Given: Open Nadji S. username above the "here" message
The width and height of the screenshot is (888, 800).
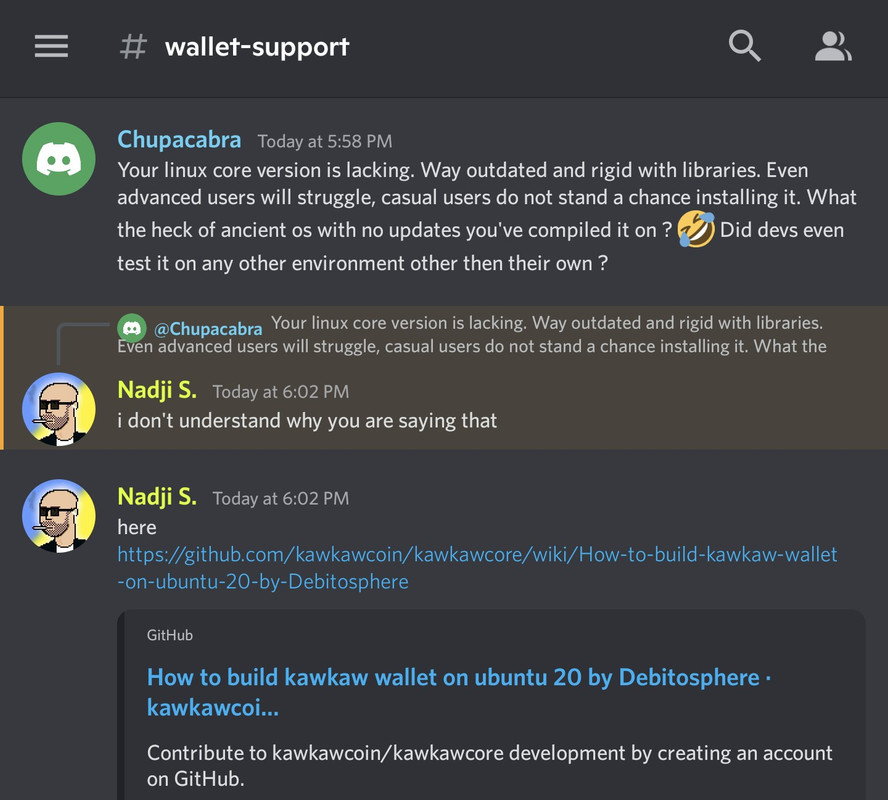Looking at the screenshot, I should [157, 497].
